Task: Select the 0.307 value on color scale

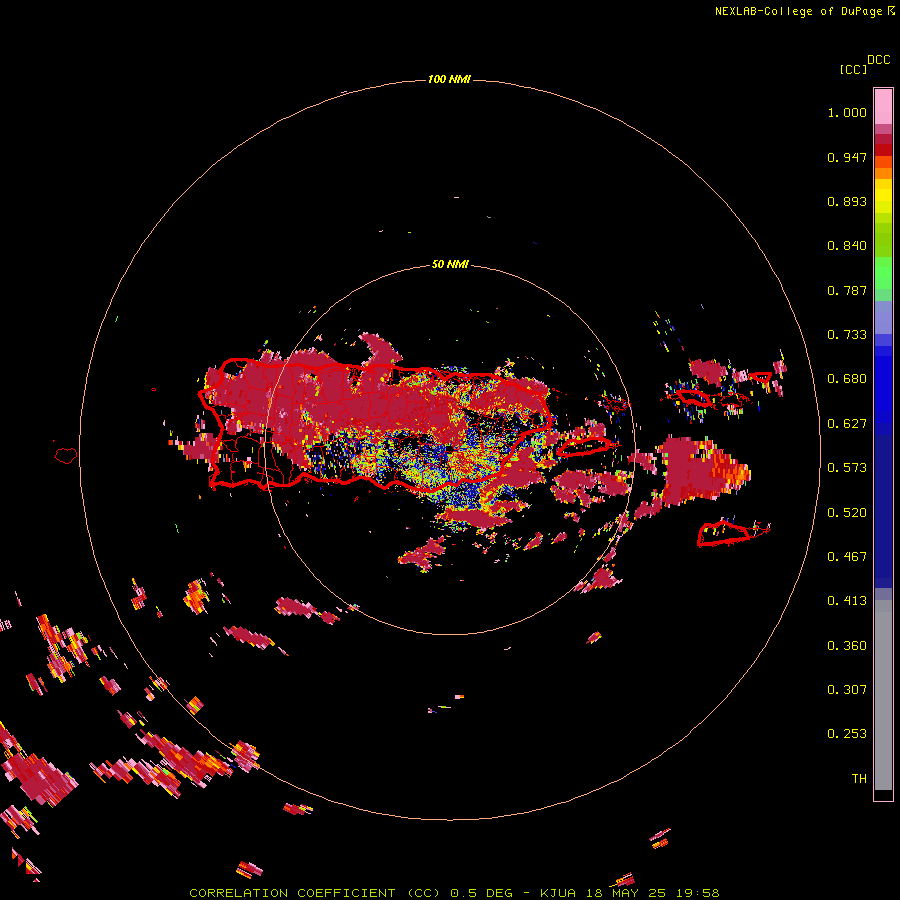Action: tap(847, 690)
